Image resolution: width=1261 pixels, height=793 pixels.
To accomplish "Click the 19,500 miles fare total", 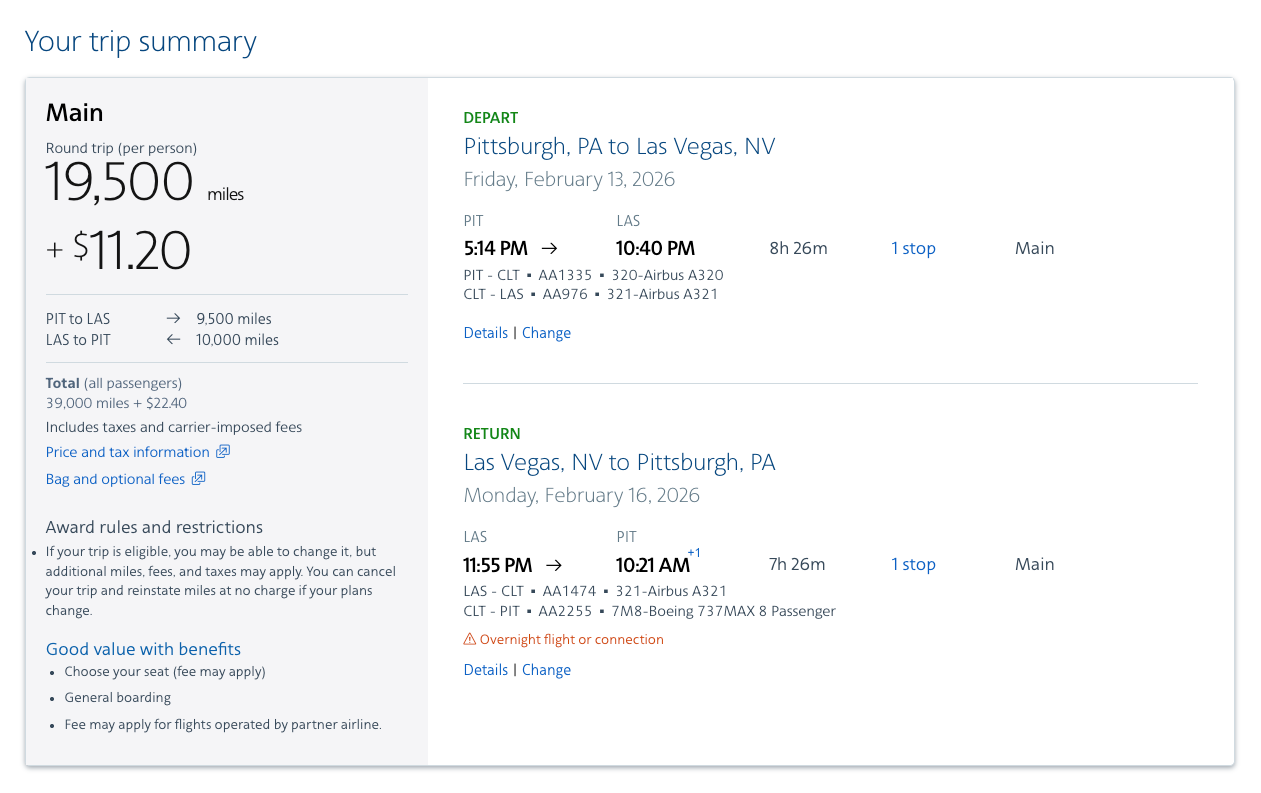I will coord(119,184).
